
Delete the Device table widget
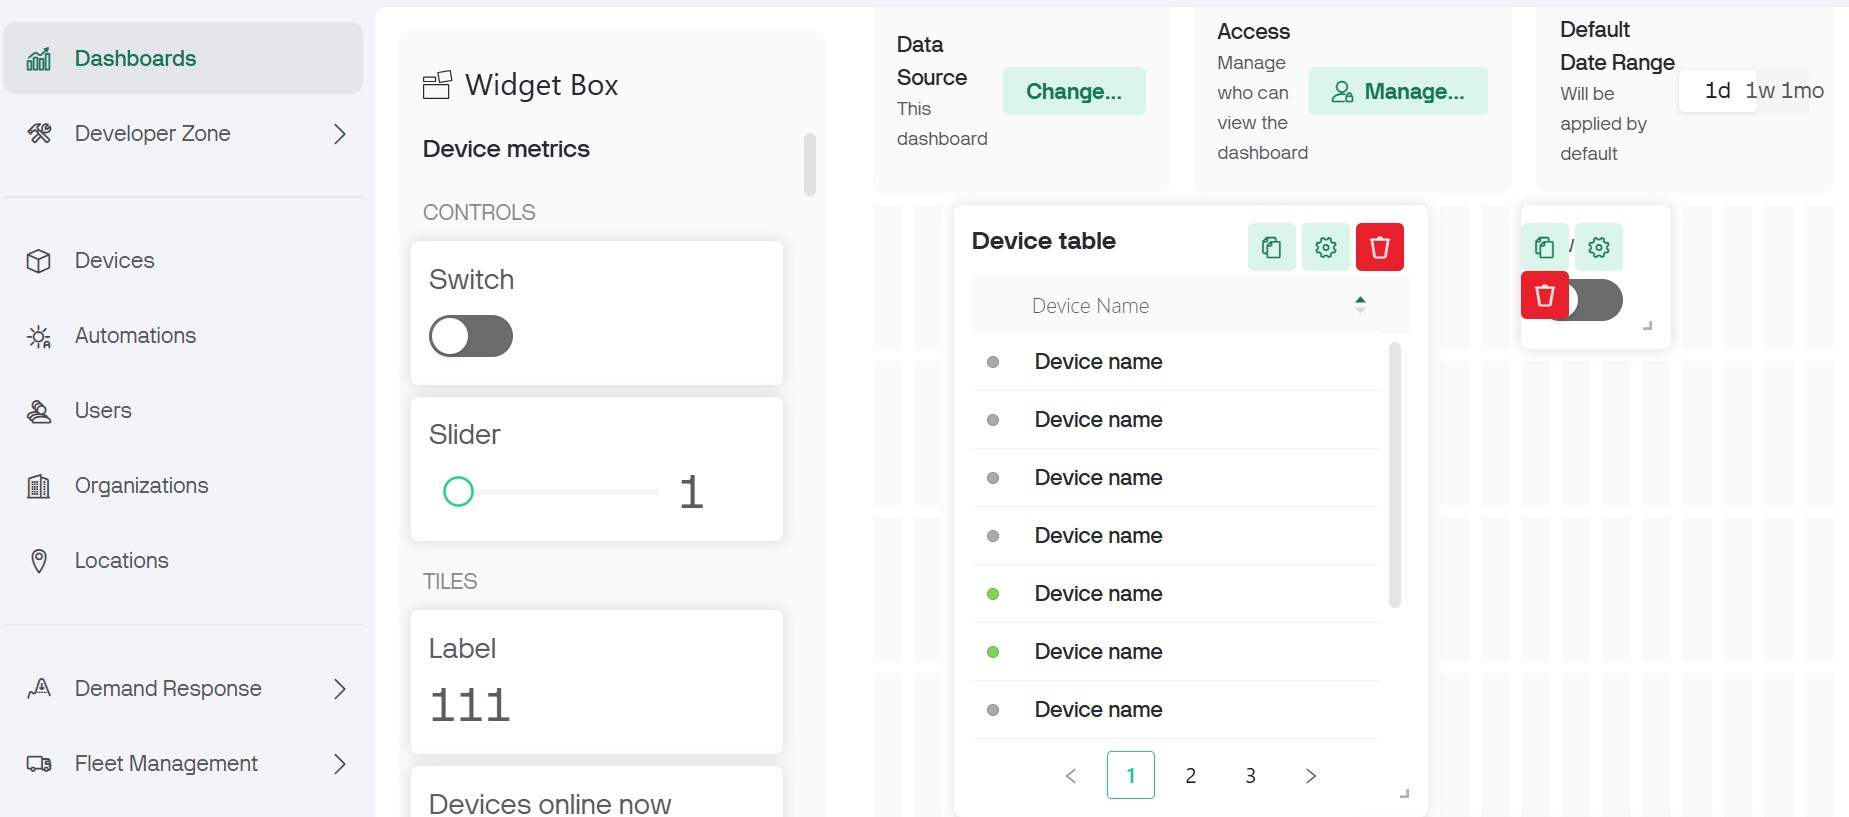tap(1380, 247)
